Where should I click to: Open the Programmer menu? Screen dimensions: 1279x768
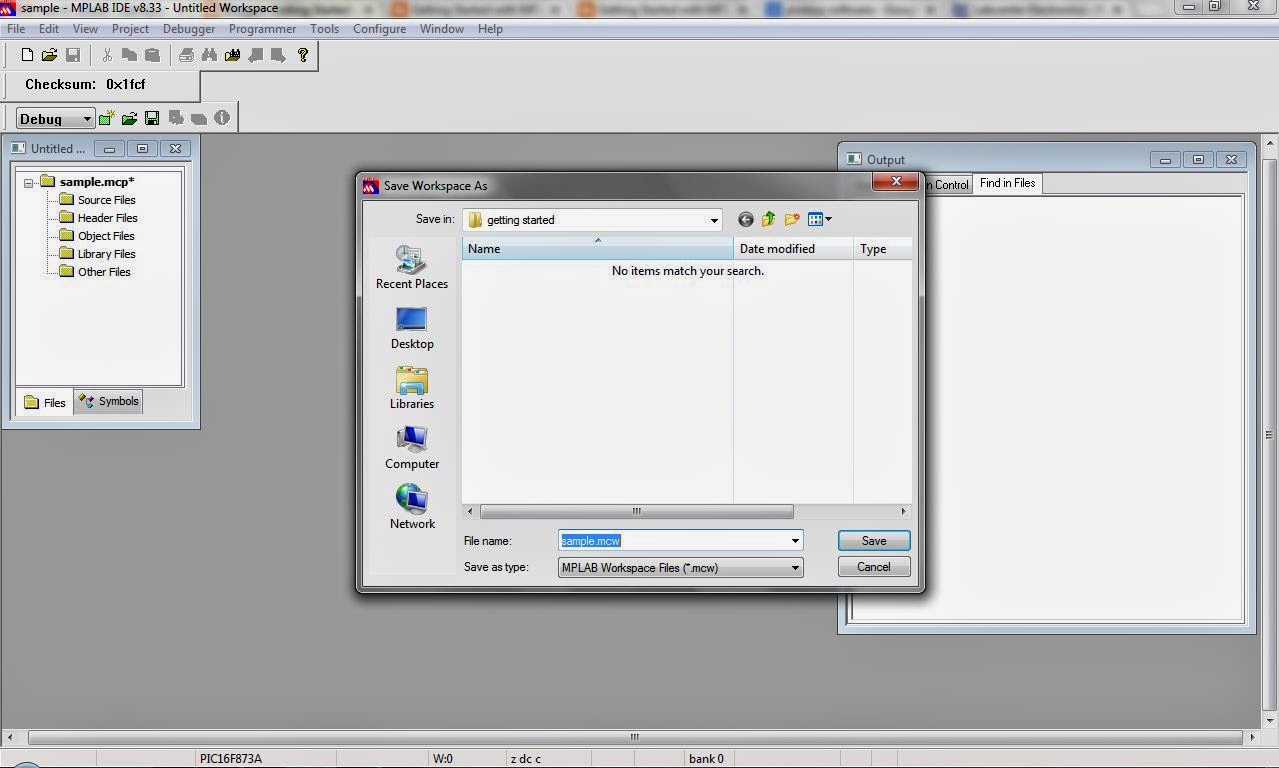[262, 29]
